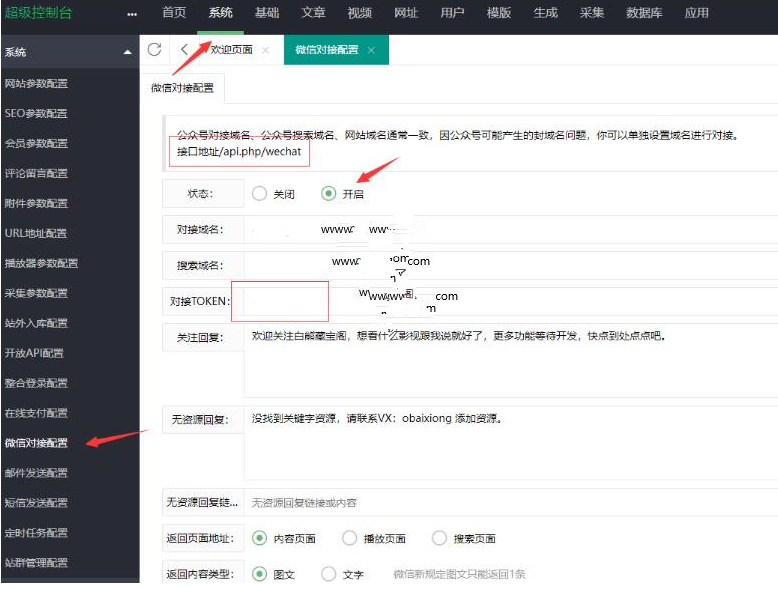Choose 内容页面 as return page
This screenshot has height=589, width=778.
pyautogui.click(x=259, y=538)
